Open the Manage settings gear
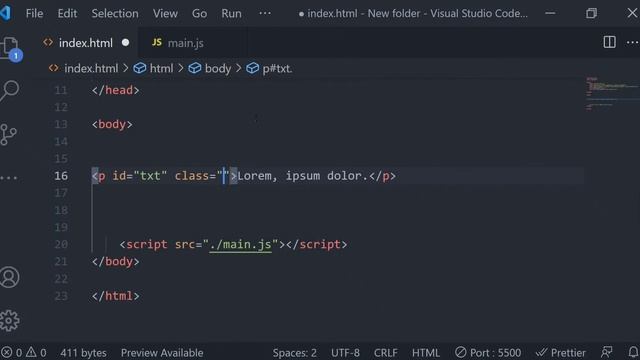 coord(9,320)
